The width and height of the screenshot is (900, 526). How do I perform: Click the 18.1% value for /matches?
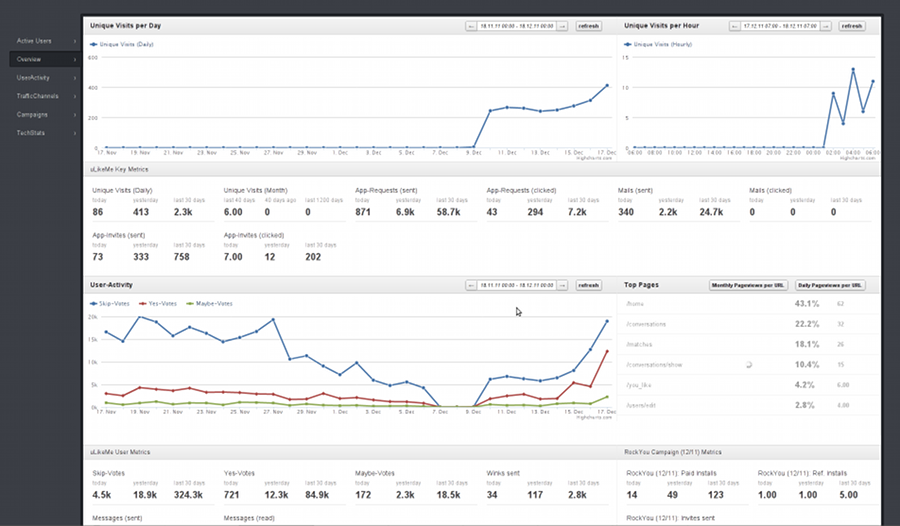coord(806,344)
